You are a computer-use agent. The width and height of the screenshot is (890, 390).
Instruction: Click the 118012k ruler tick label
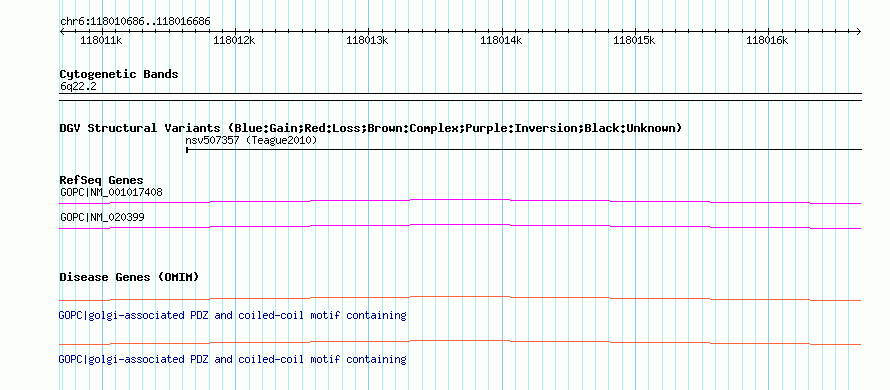234,40
